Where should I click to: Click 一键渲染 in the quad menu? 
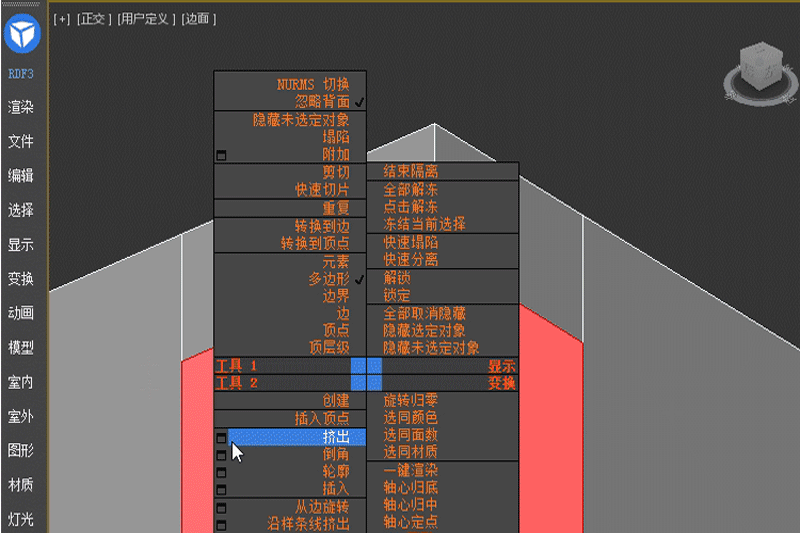(411, 470)
